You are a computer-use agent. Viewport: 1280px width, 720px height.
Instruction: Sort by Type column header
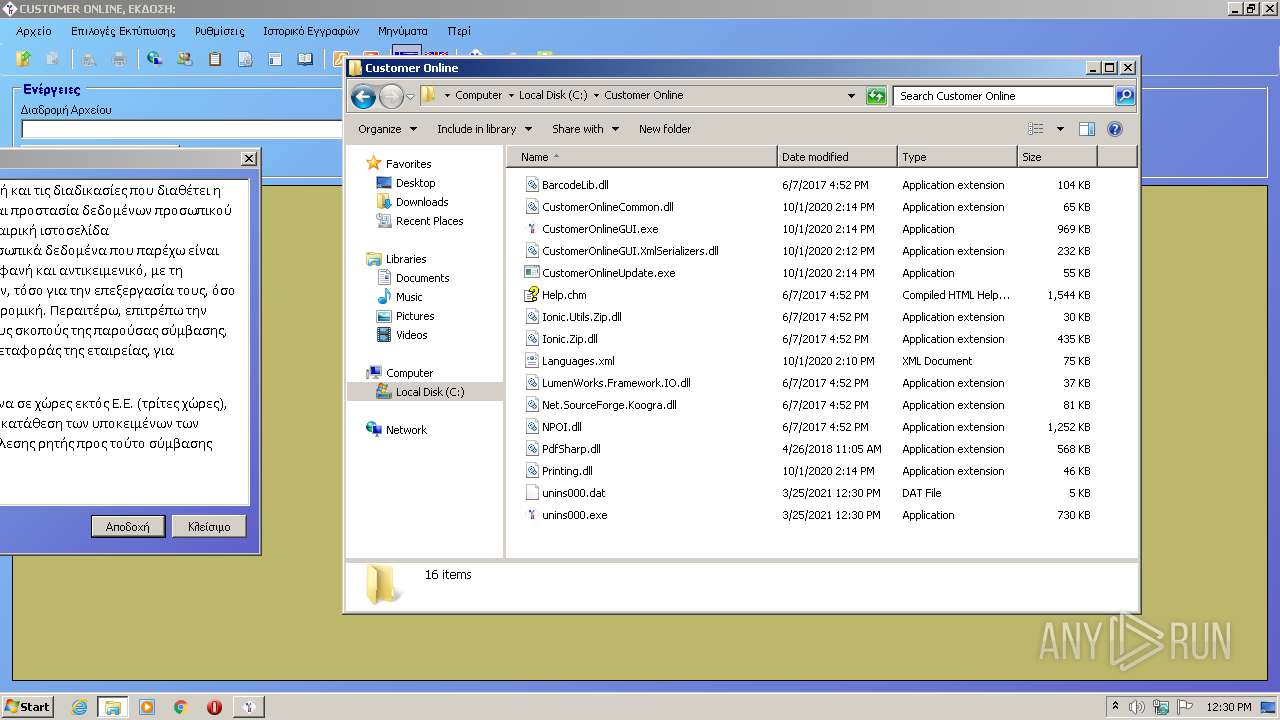click(x=957, y=157)
